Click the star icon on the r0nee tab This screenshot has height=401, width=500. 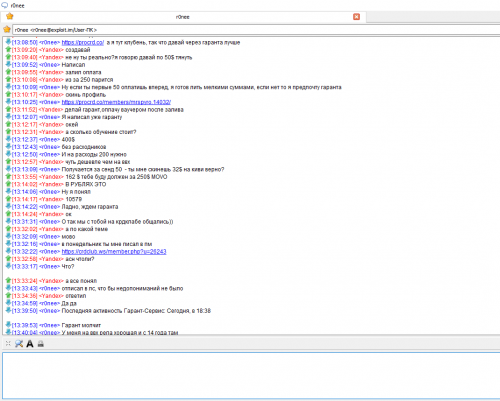pos(10,16)
